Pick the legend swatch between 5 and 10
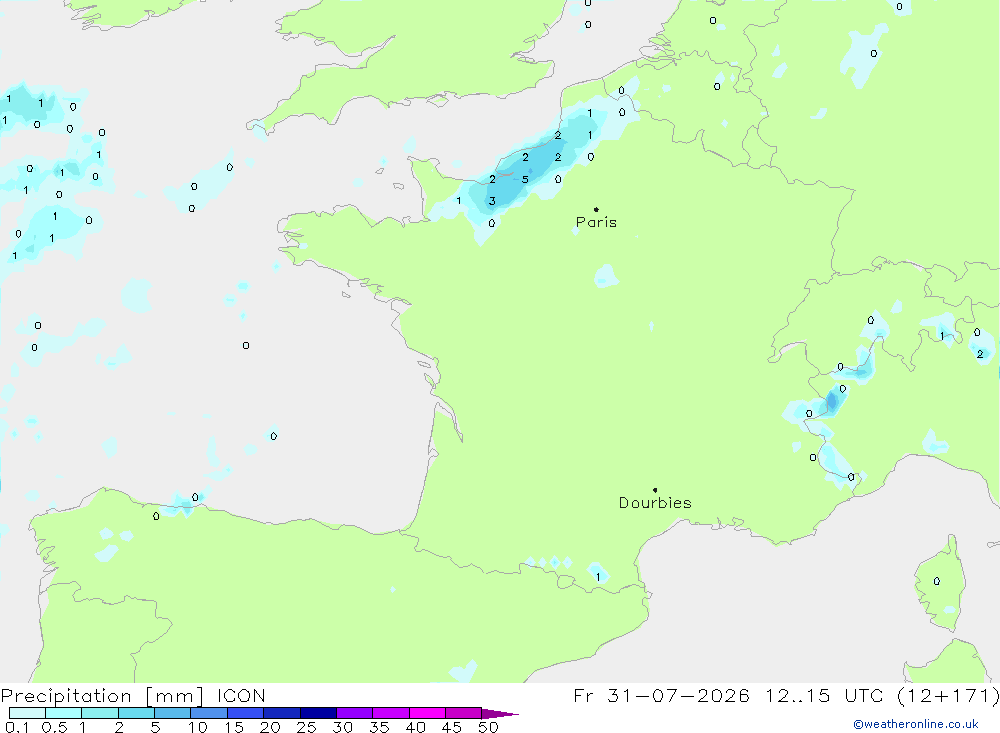The height and width of the screenshot is (733, 1000). [x=172, y=713]
